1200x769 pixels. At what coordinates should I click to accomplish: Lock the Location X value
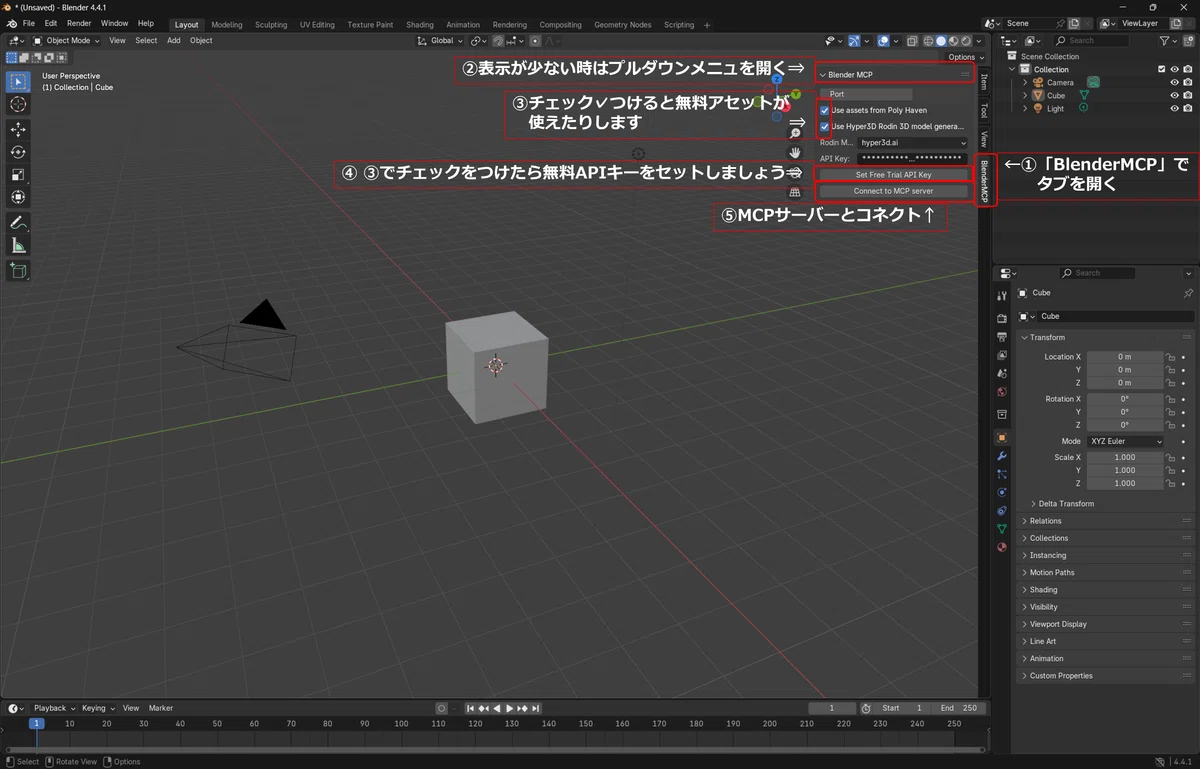1171,357
